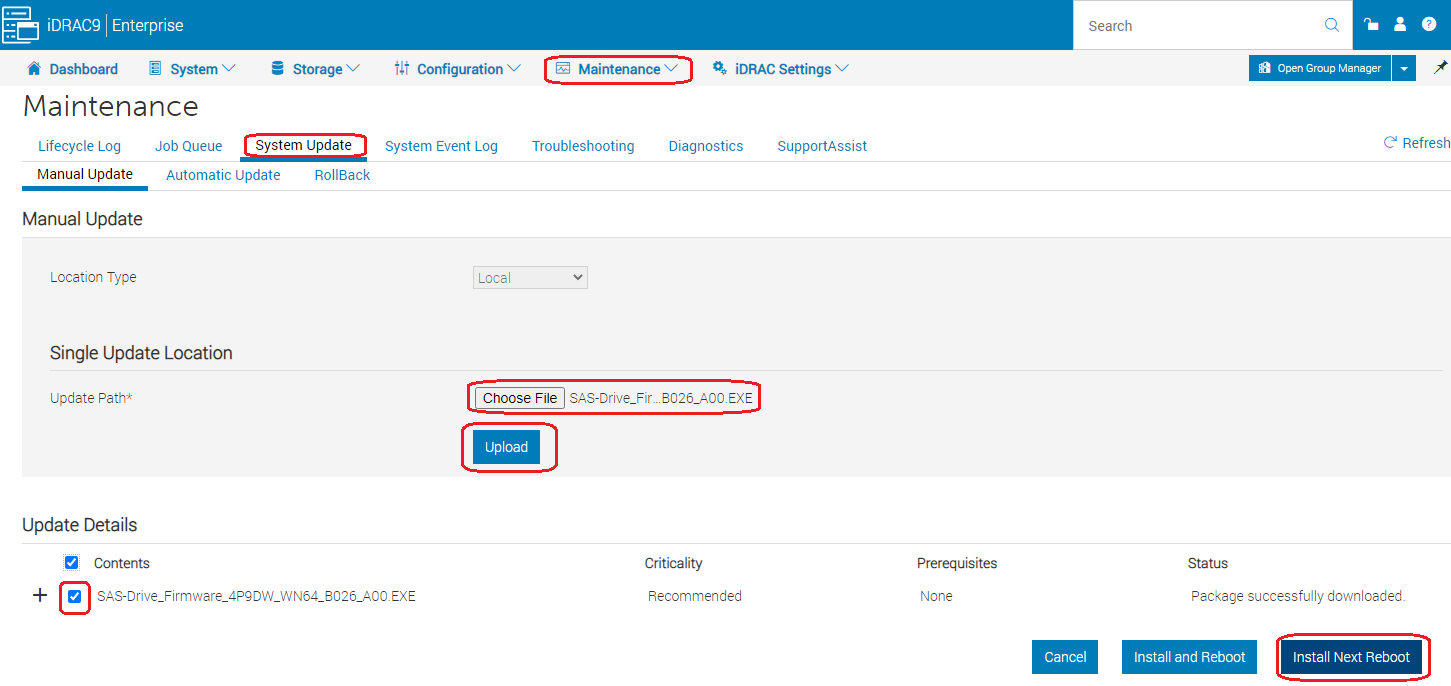This screenshot has width=1451, height=686.
Task: Click the user account icon in header
Action: [1399, 24]
